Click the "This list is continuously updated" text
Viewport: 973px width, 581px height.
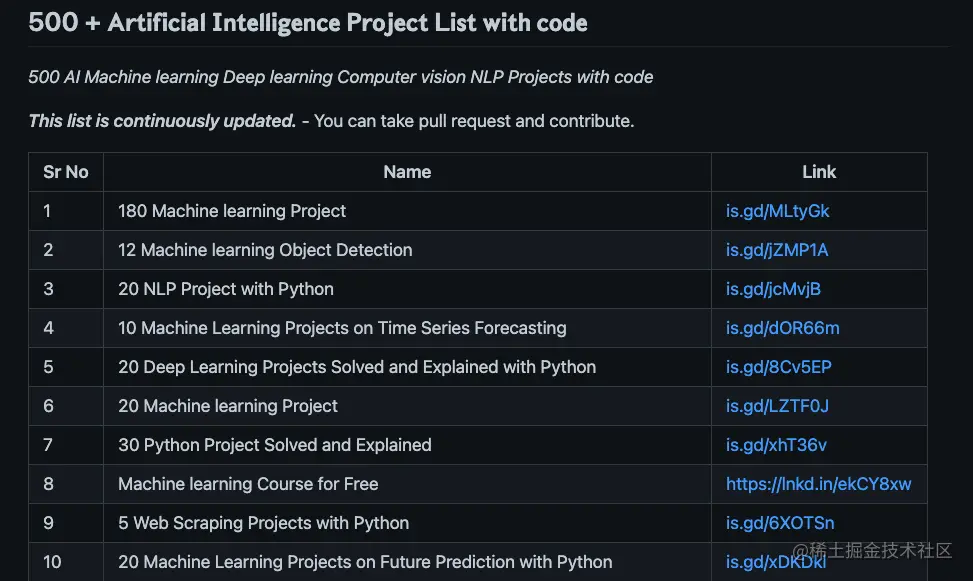pos(162,121)
